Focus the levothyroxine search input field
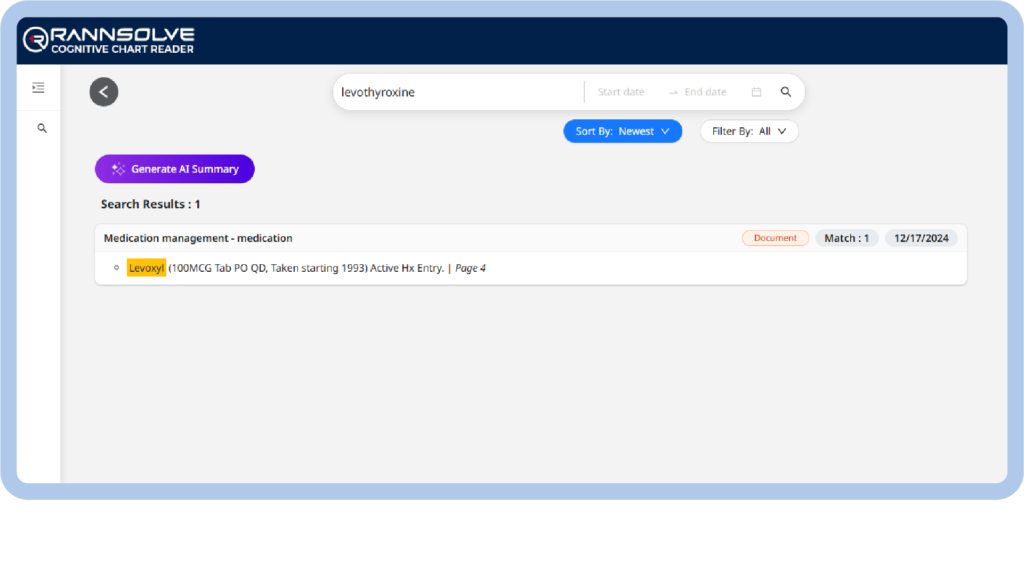This screenshot has height=576, width=1024. tap(455, 92)
